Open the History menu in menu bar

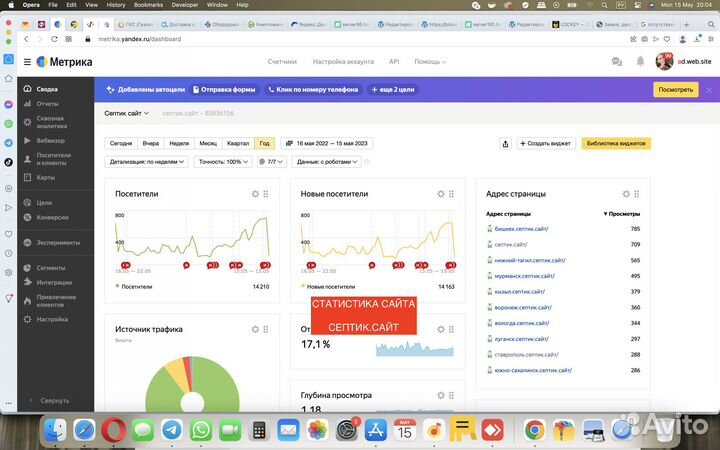tap(116, 5)
